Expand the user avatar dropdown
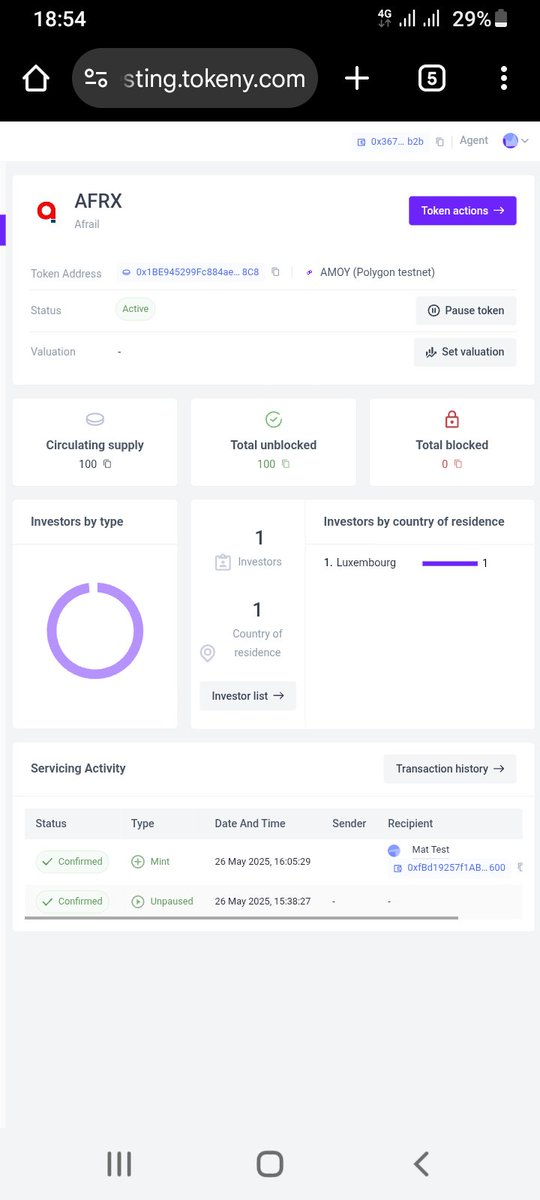Viewport: 540px width, 1200px height. 515,141
